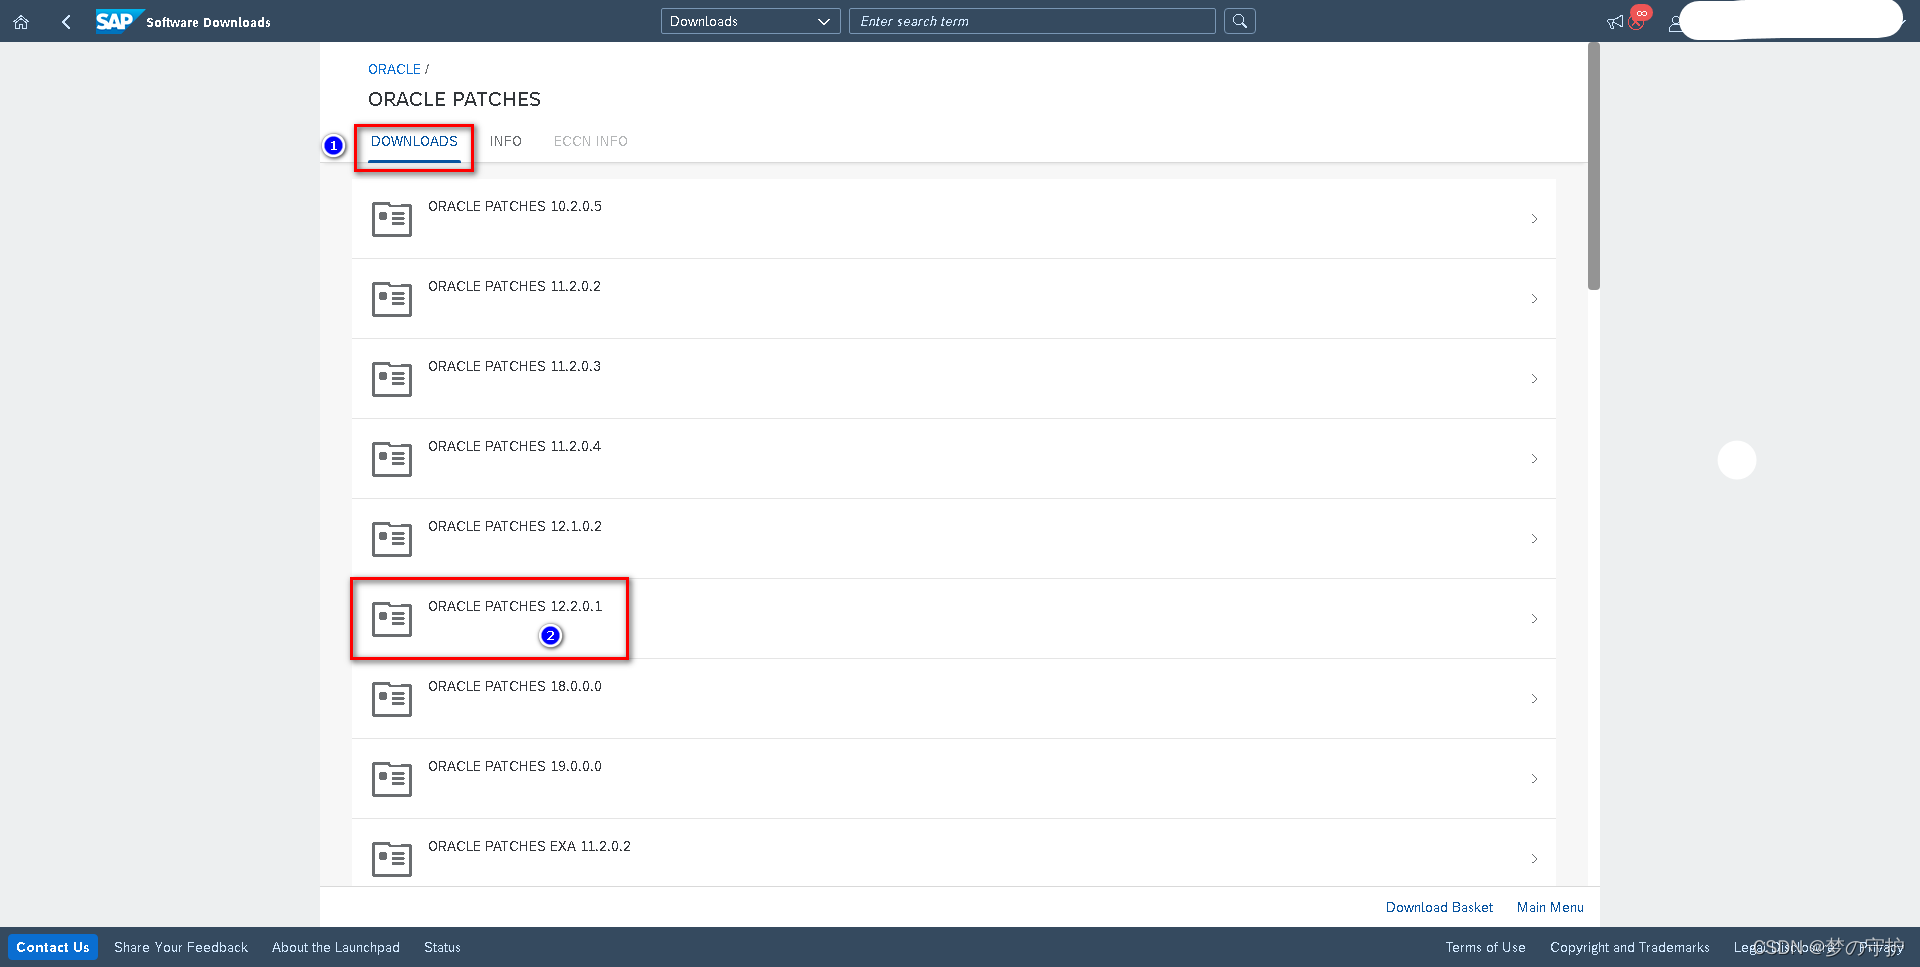Image resolution: width=1920 pixels, height=967 pixels.
Task: Open the announcements megaphone icon
Action: 1615,22
